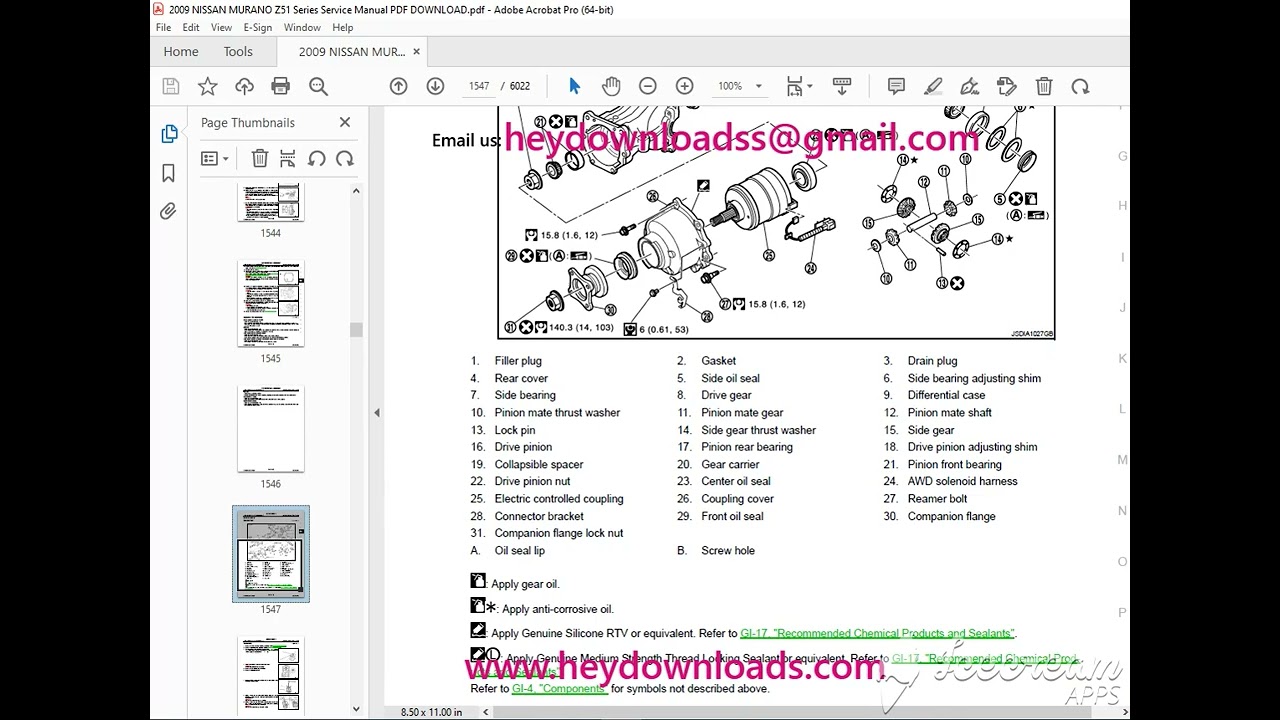The width and height of the screenshot is (1280, 720).
Task: Print the document using printer icon
Action: (281, 87)
